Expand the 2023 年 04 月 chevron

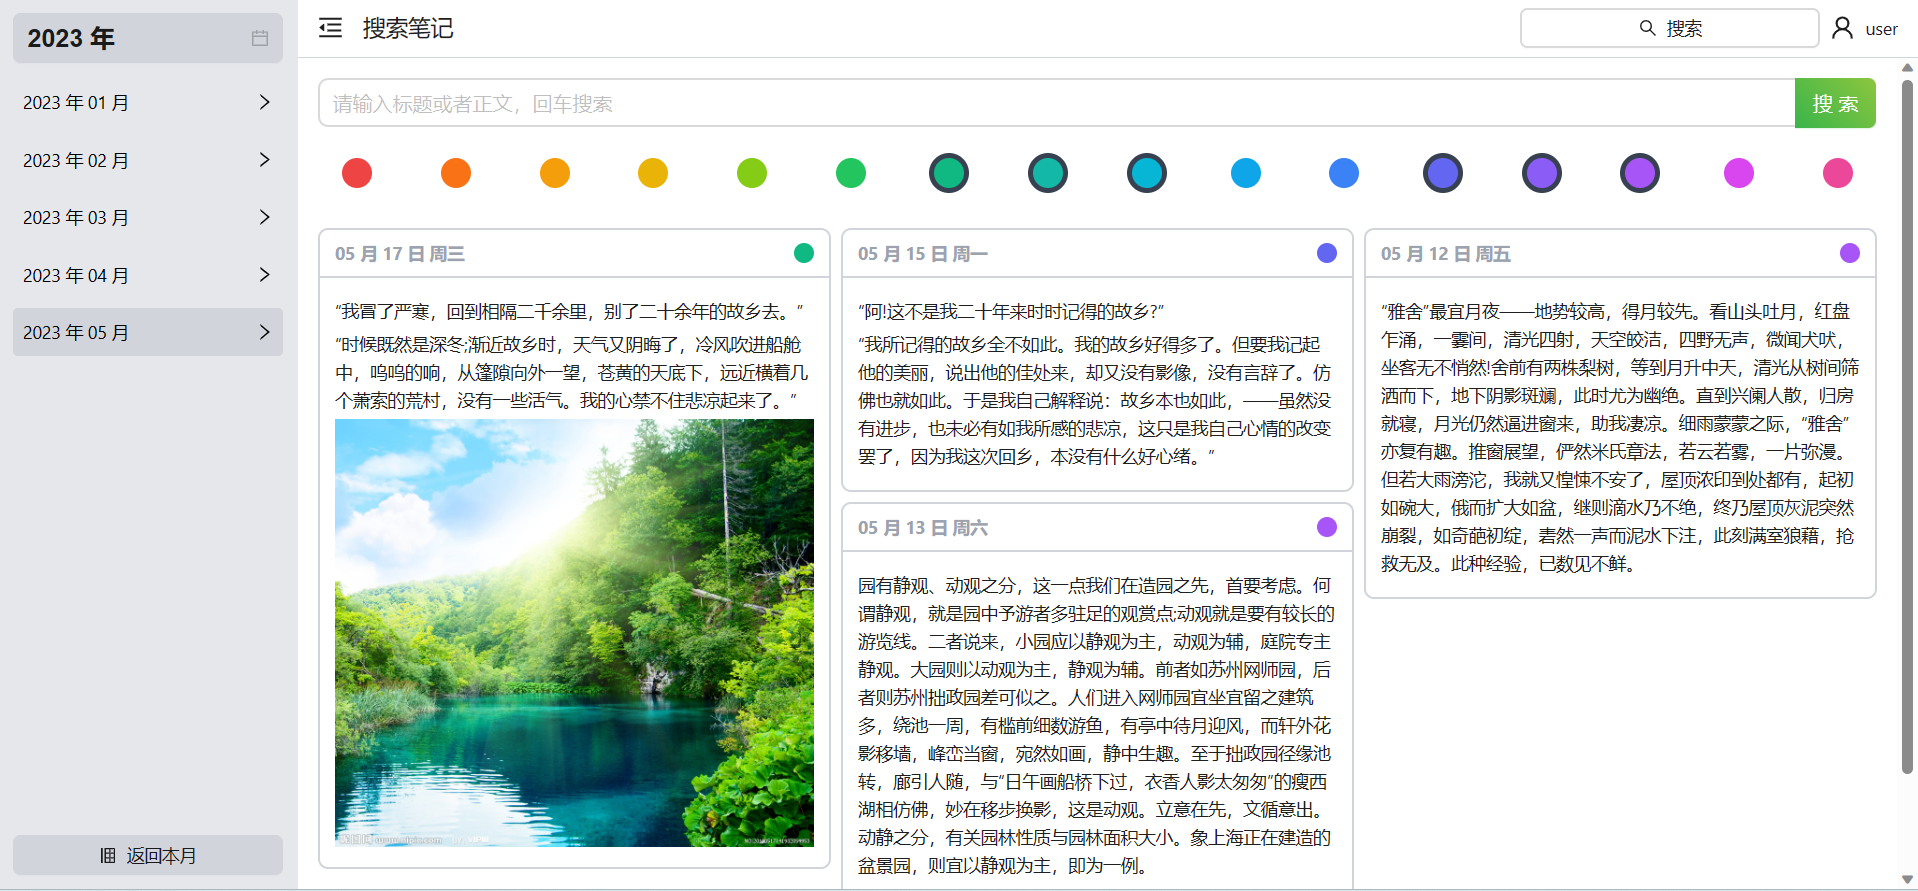tap(264, 275)
